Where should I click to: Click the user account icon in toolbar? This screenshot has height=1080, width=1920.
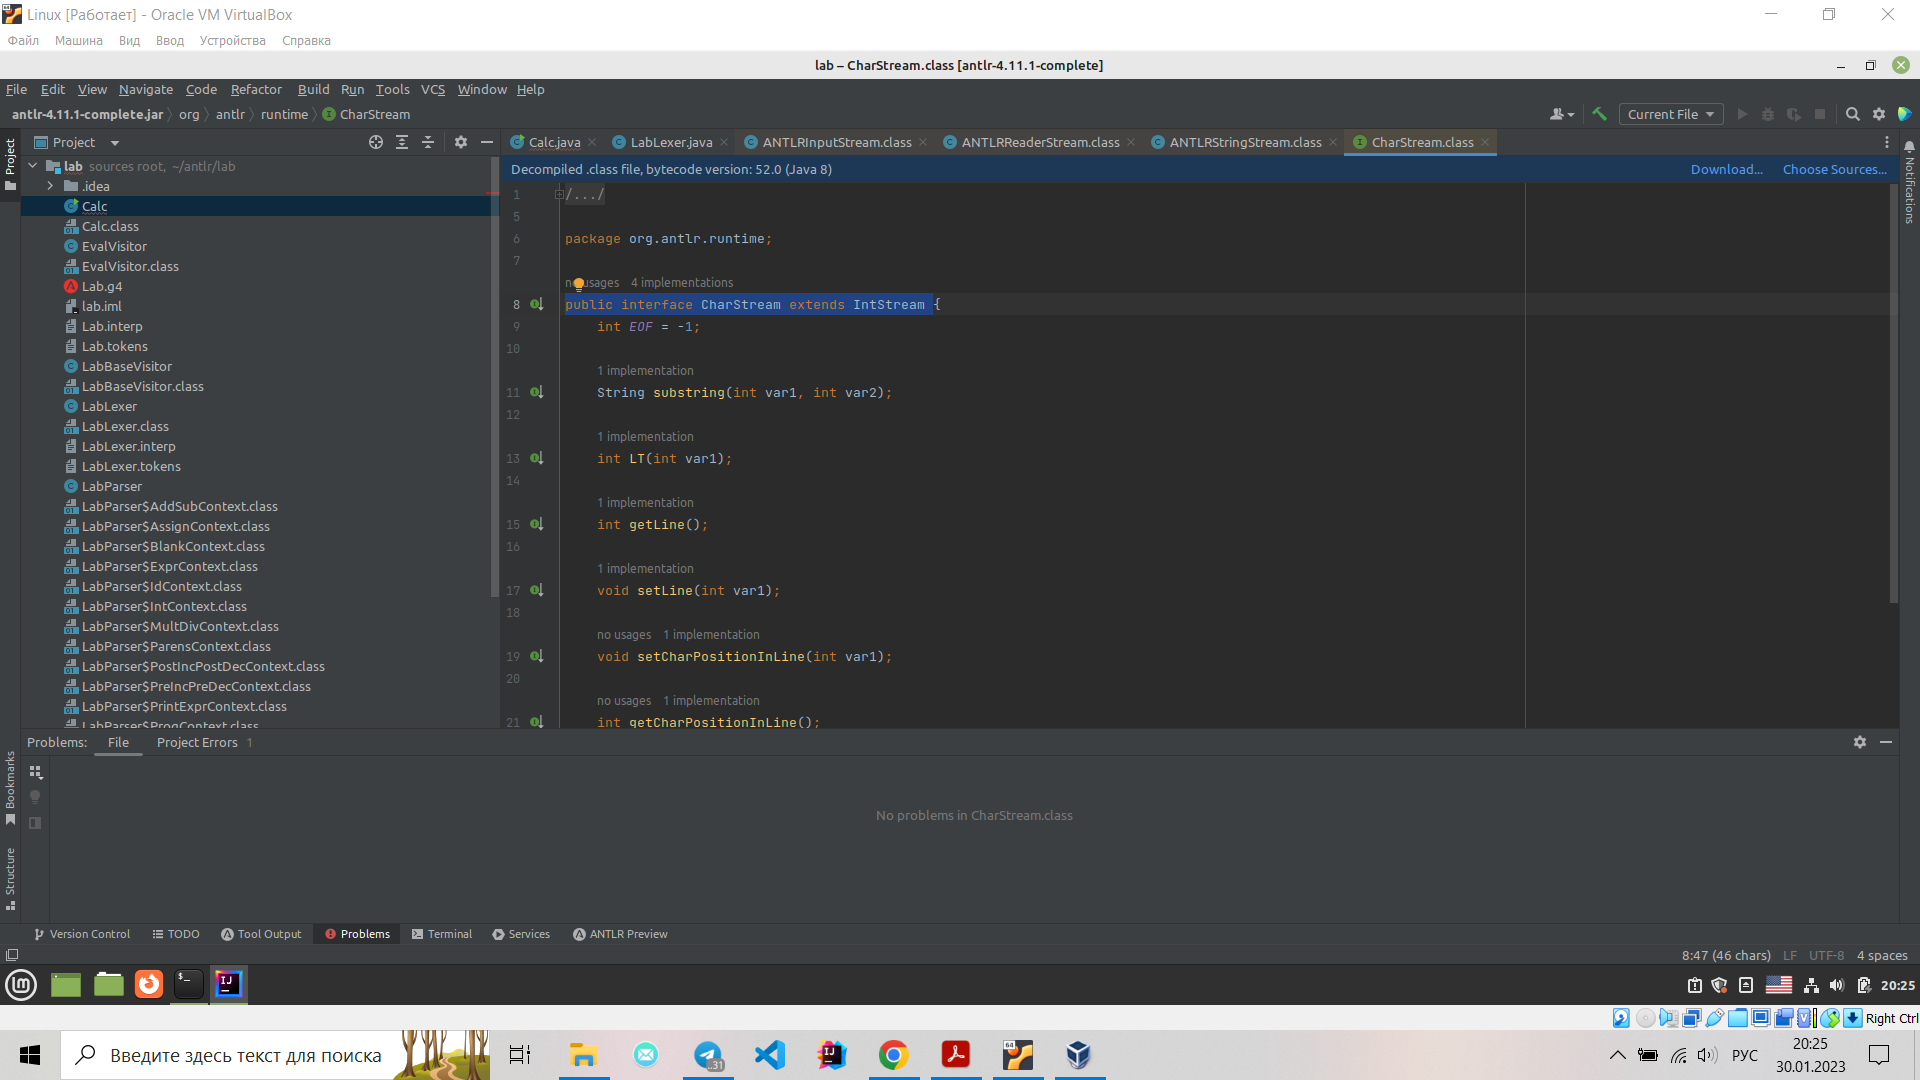[1561, 114]
